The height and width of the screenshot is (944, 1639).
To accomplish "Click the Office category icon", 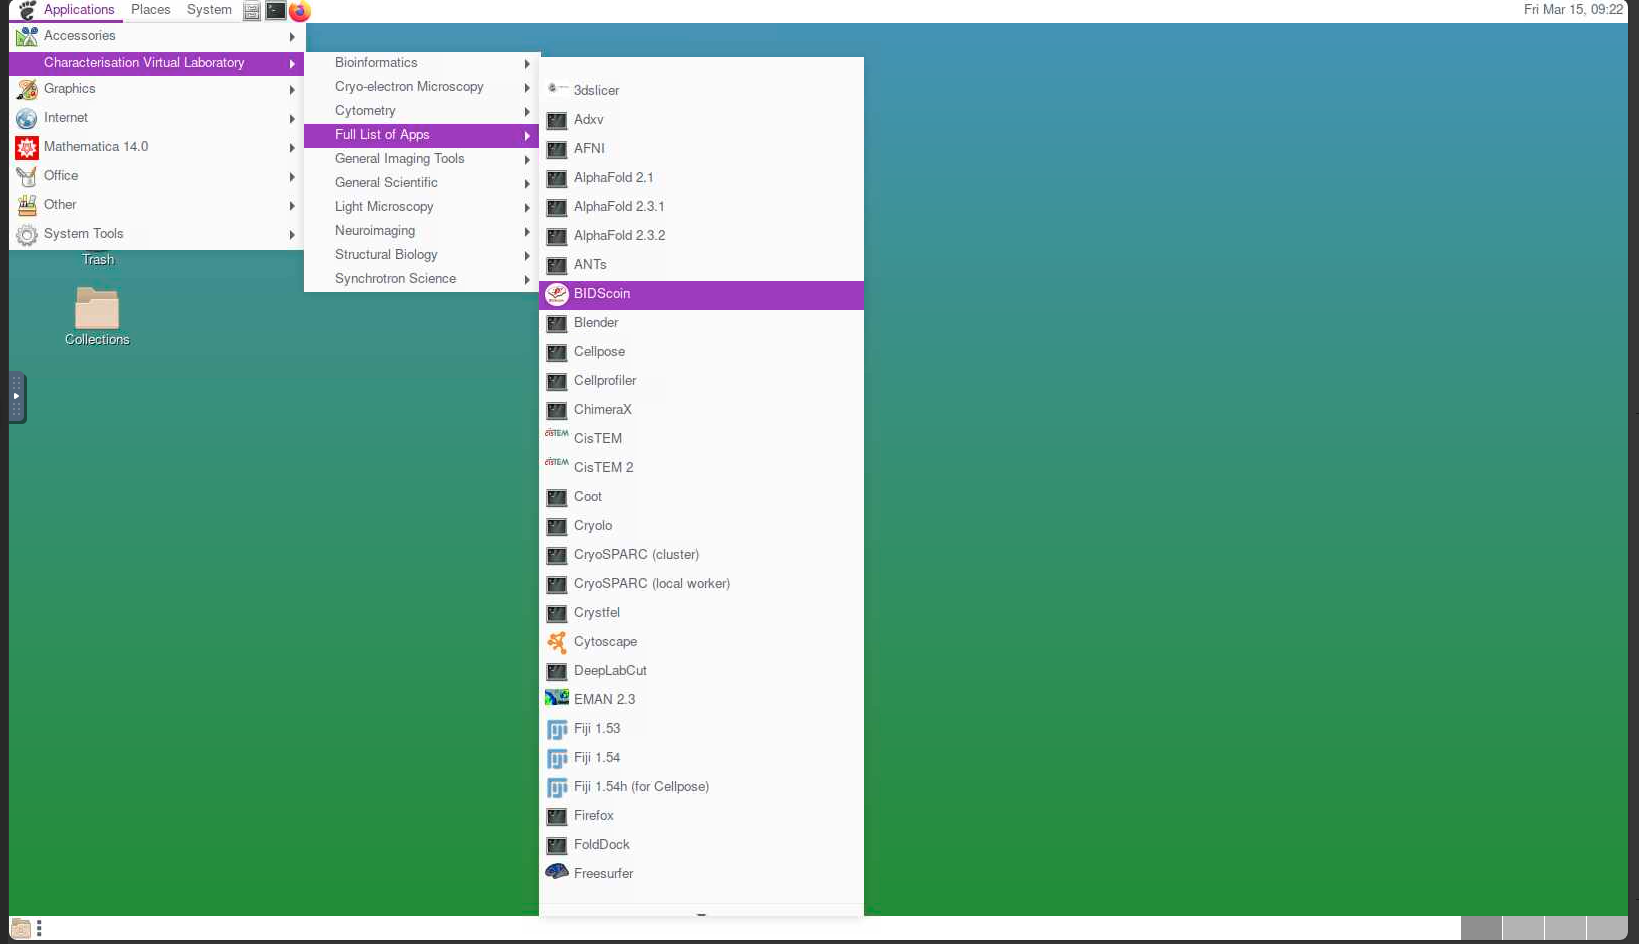I will [27, 176].
